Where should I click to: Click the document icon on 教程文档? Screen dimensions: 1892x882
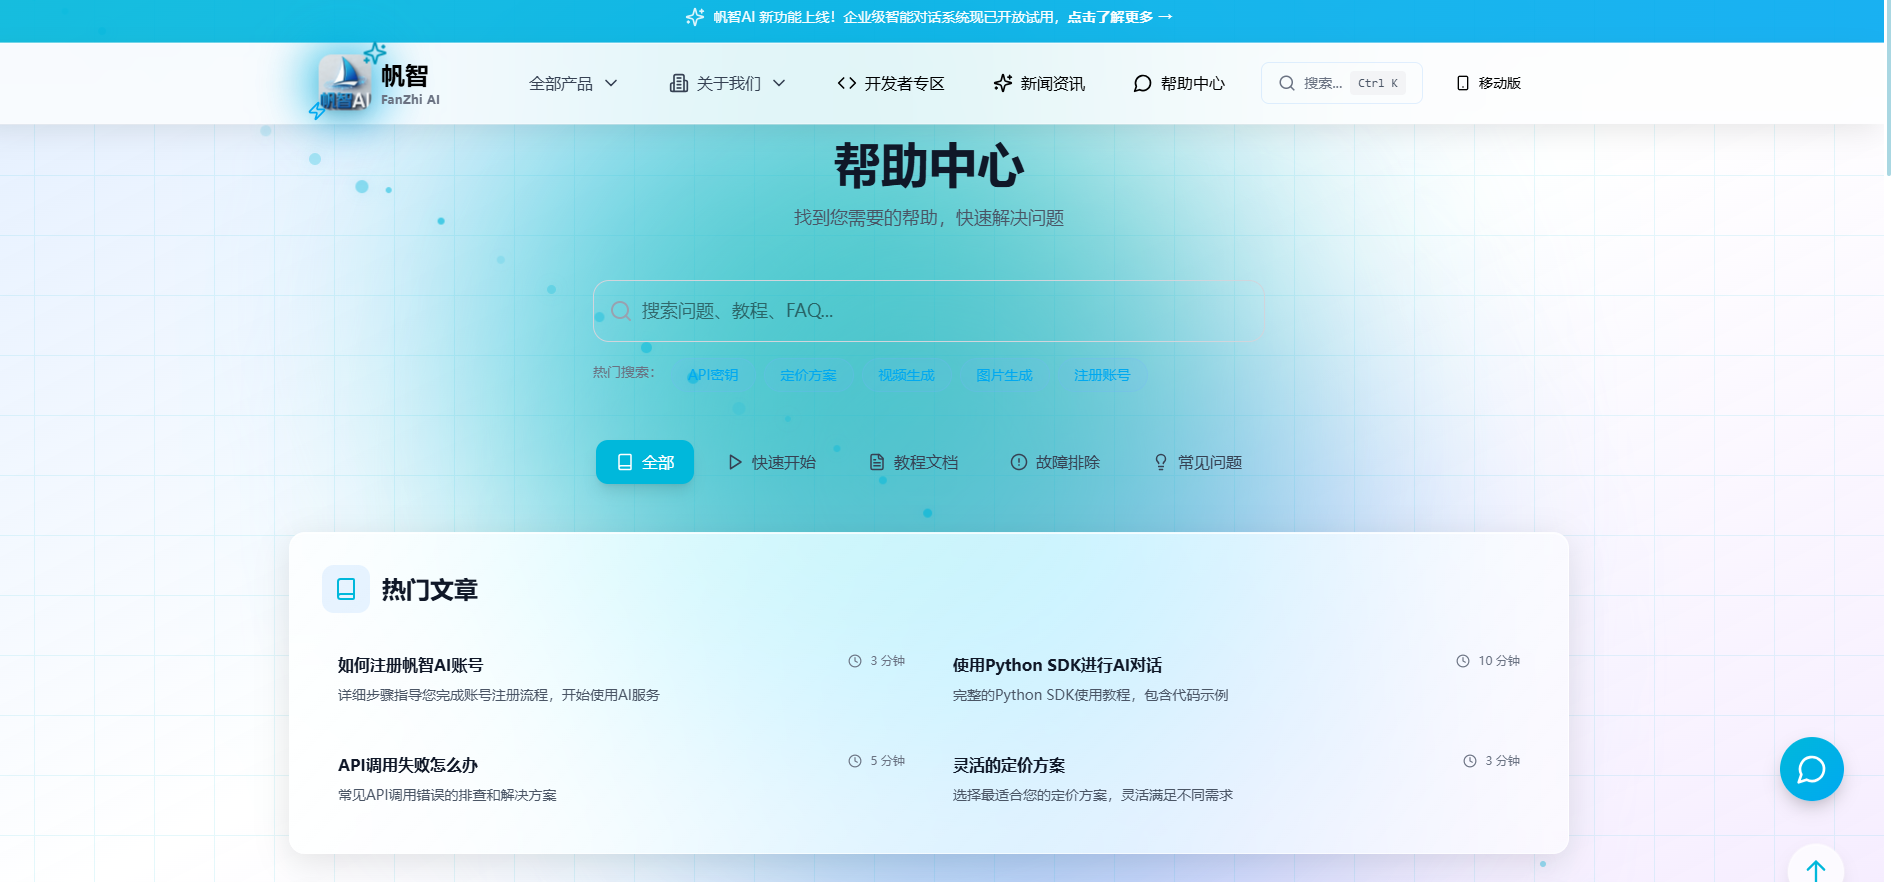point(877,462)
